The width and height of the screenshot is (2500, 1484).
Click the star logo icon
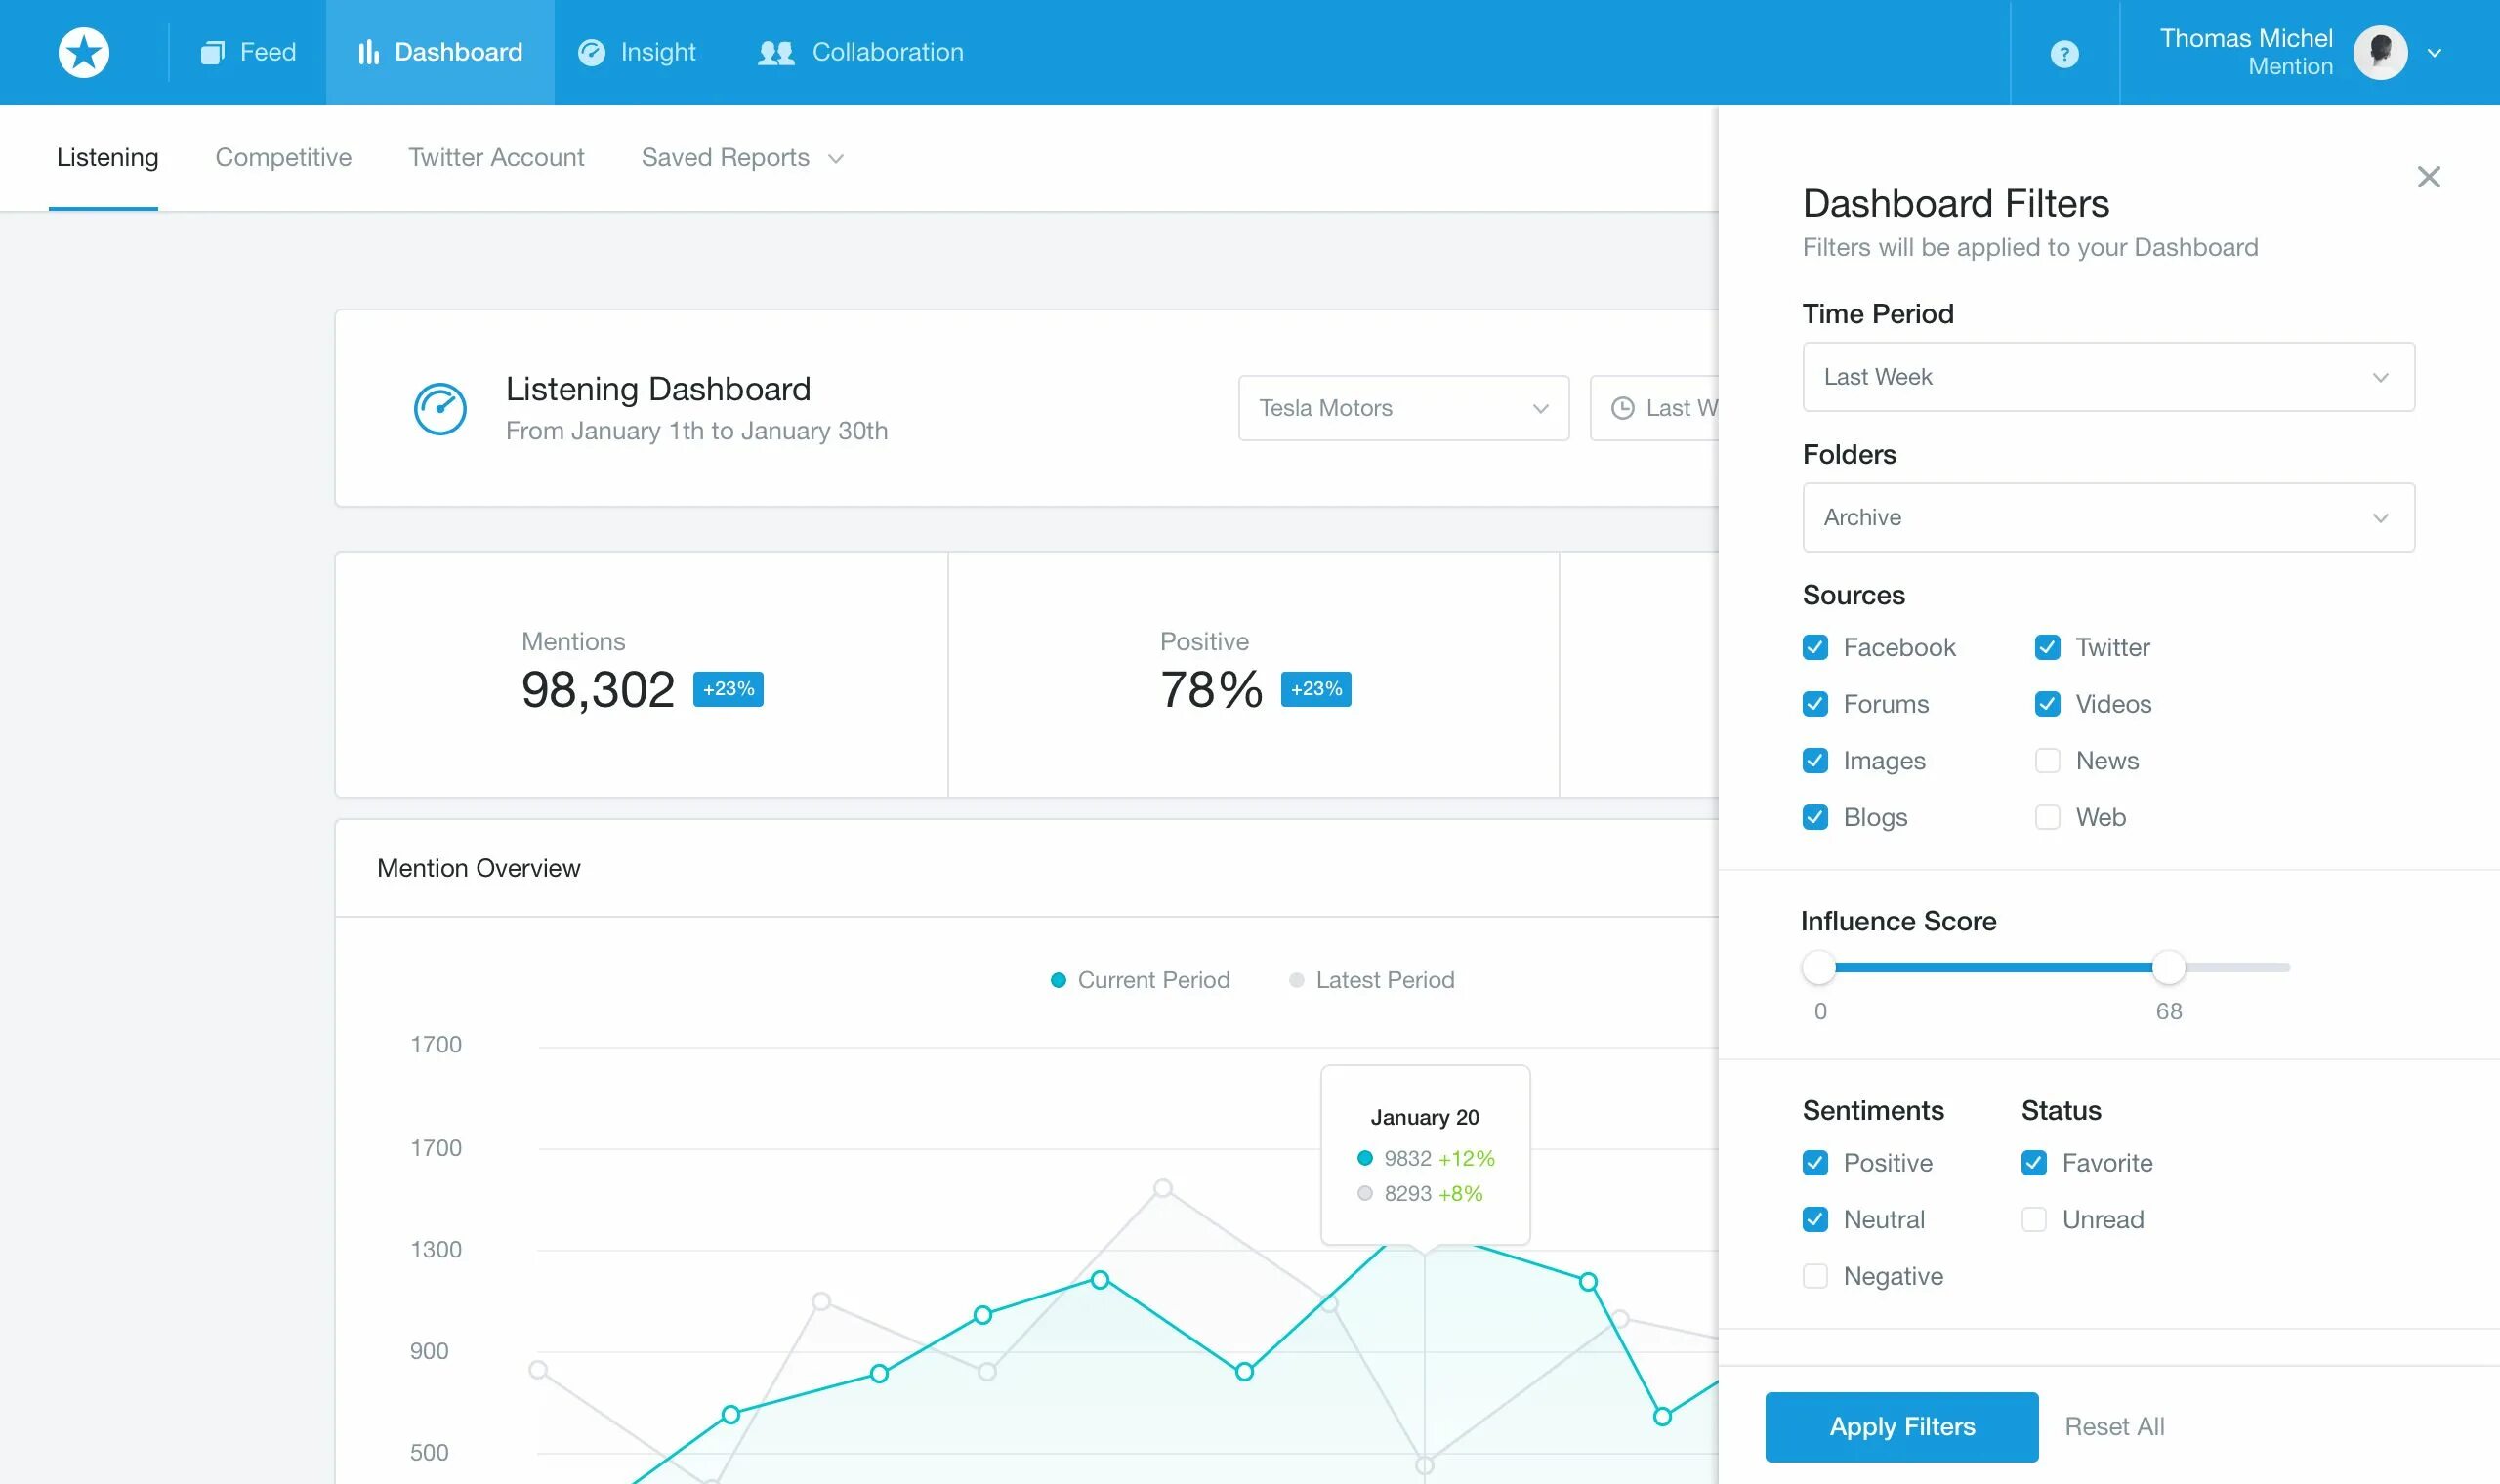tap(84, 52)
